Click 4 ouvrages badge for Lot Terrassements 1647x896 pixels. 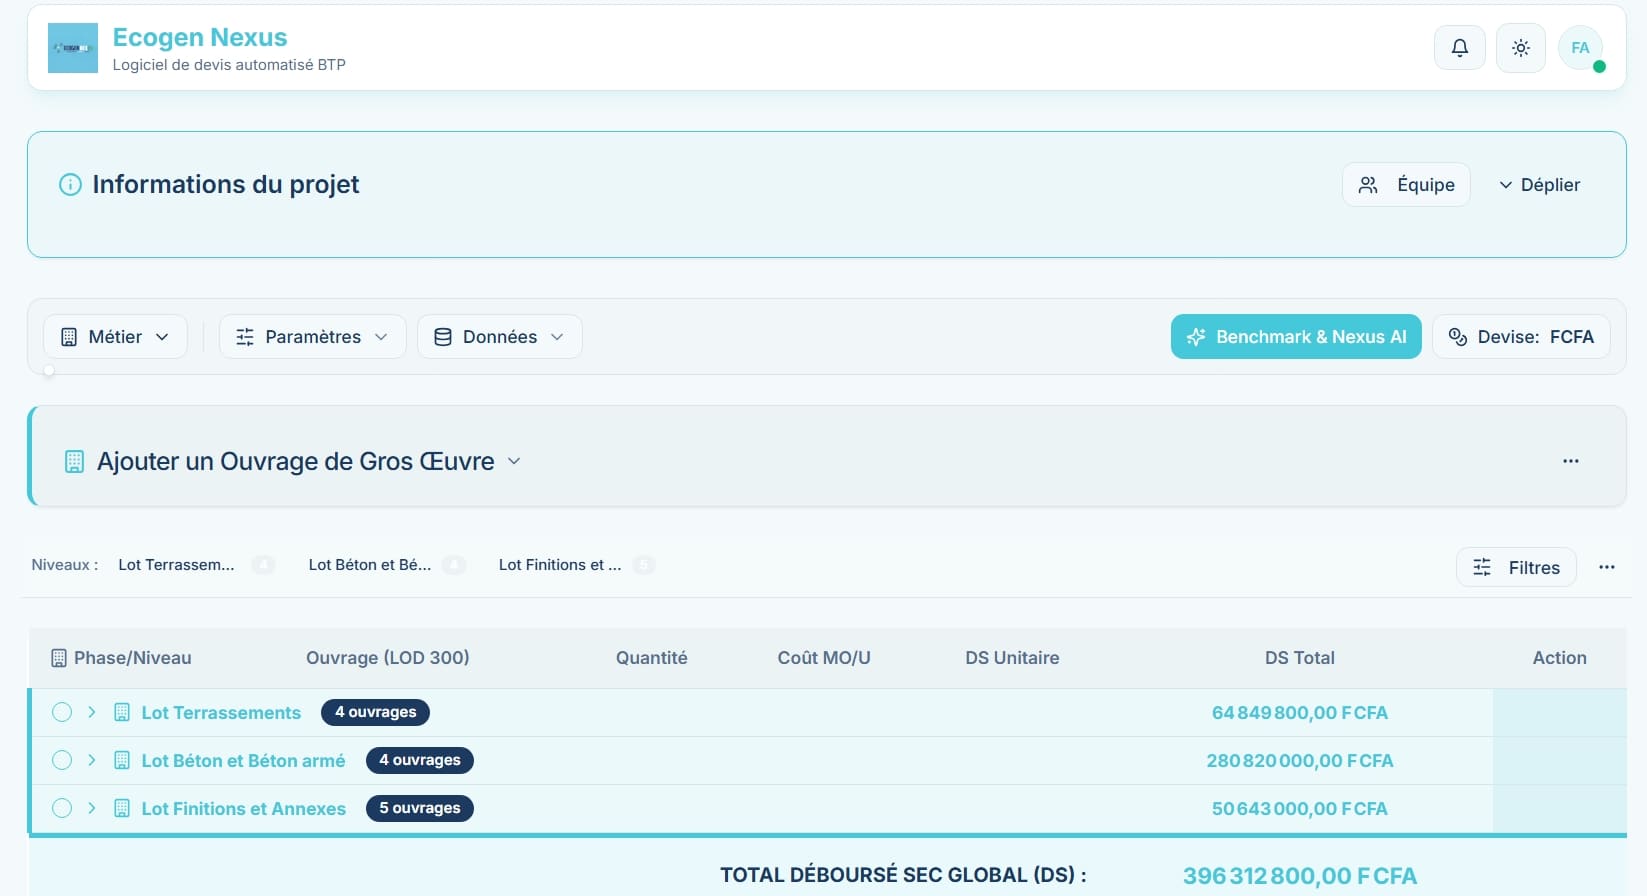(x=375, y=712)
